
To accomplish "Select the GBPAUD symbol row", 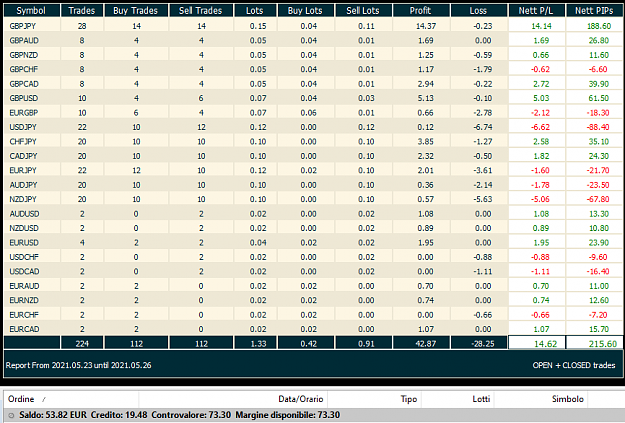I will click(313, 40).
